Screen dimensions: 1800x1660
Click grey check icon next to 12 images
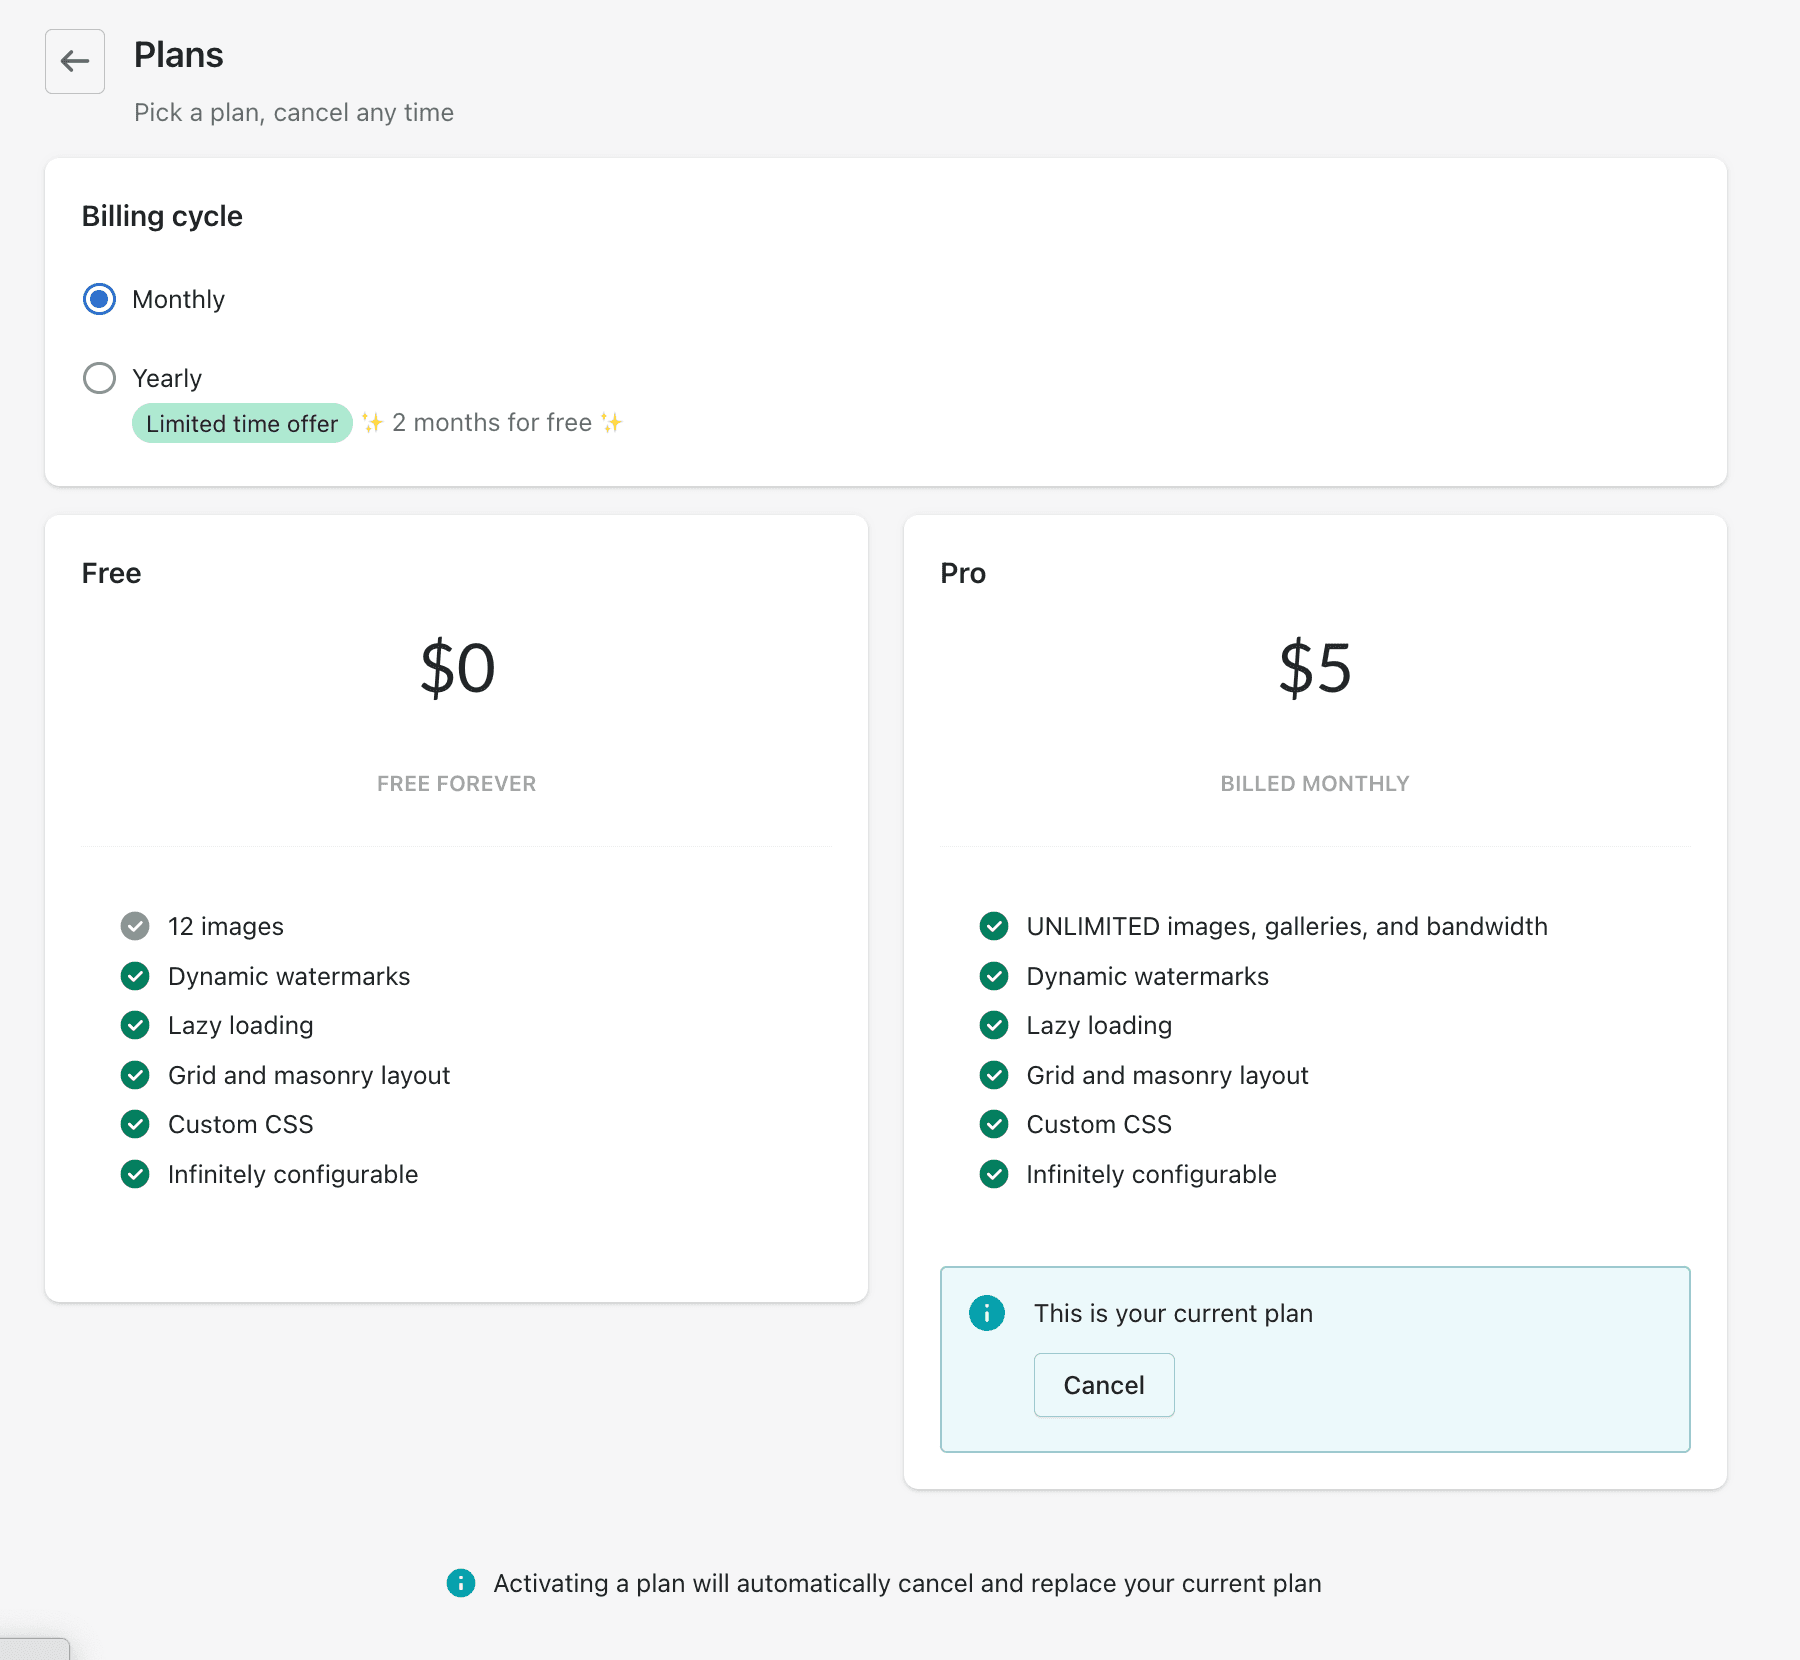pyautogui.click(x=135, y=926)
